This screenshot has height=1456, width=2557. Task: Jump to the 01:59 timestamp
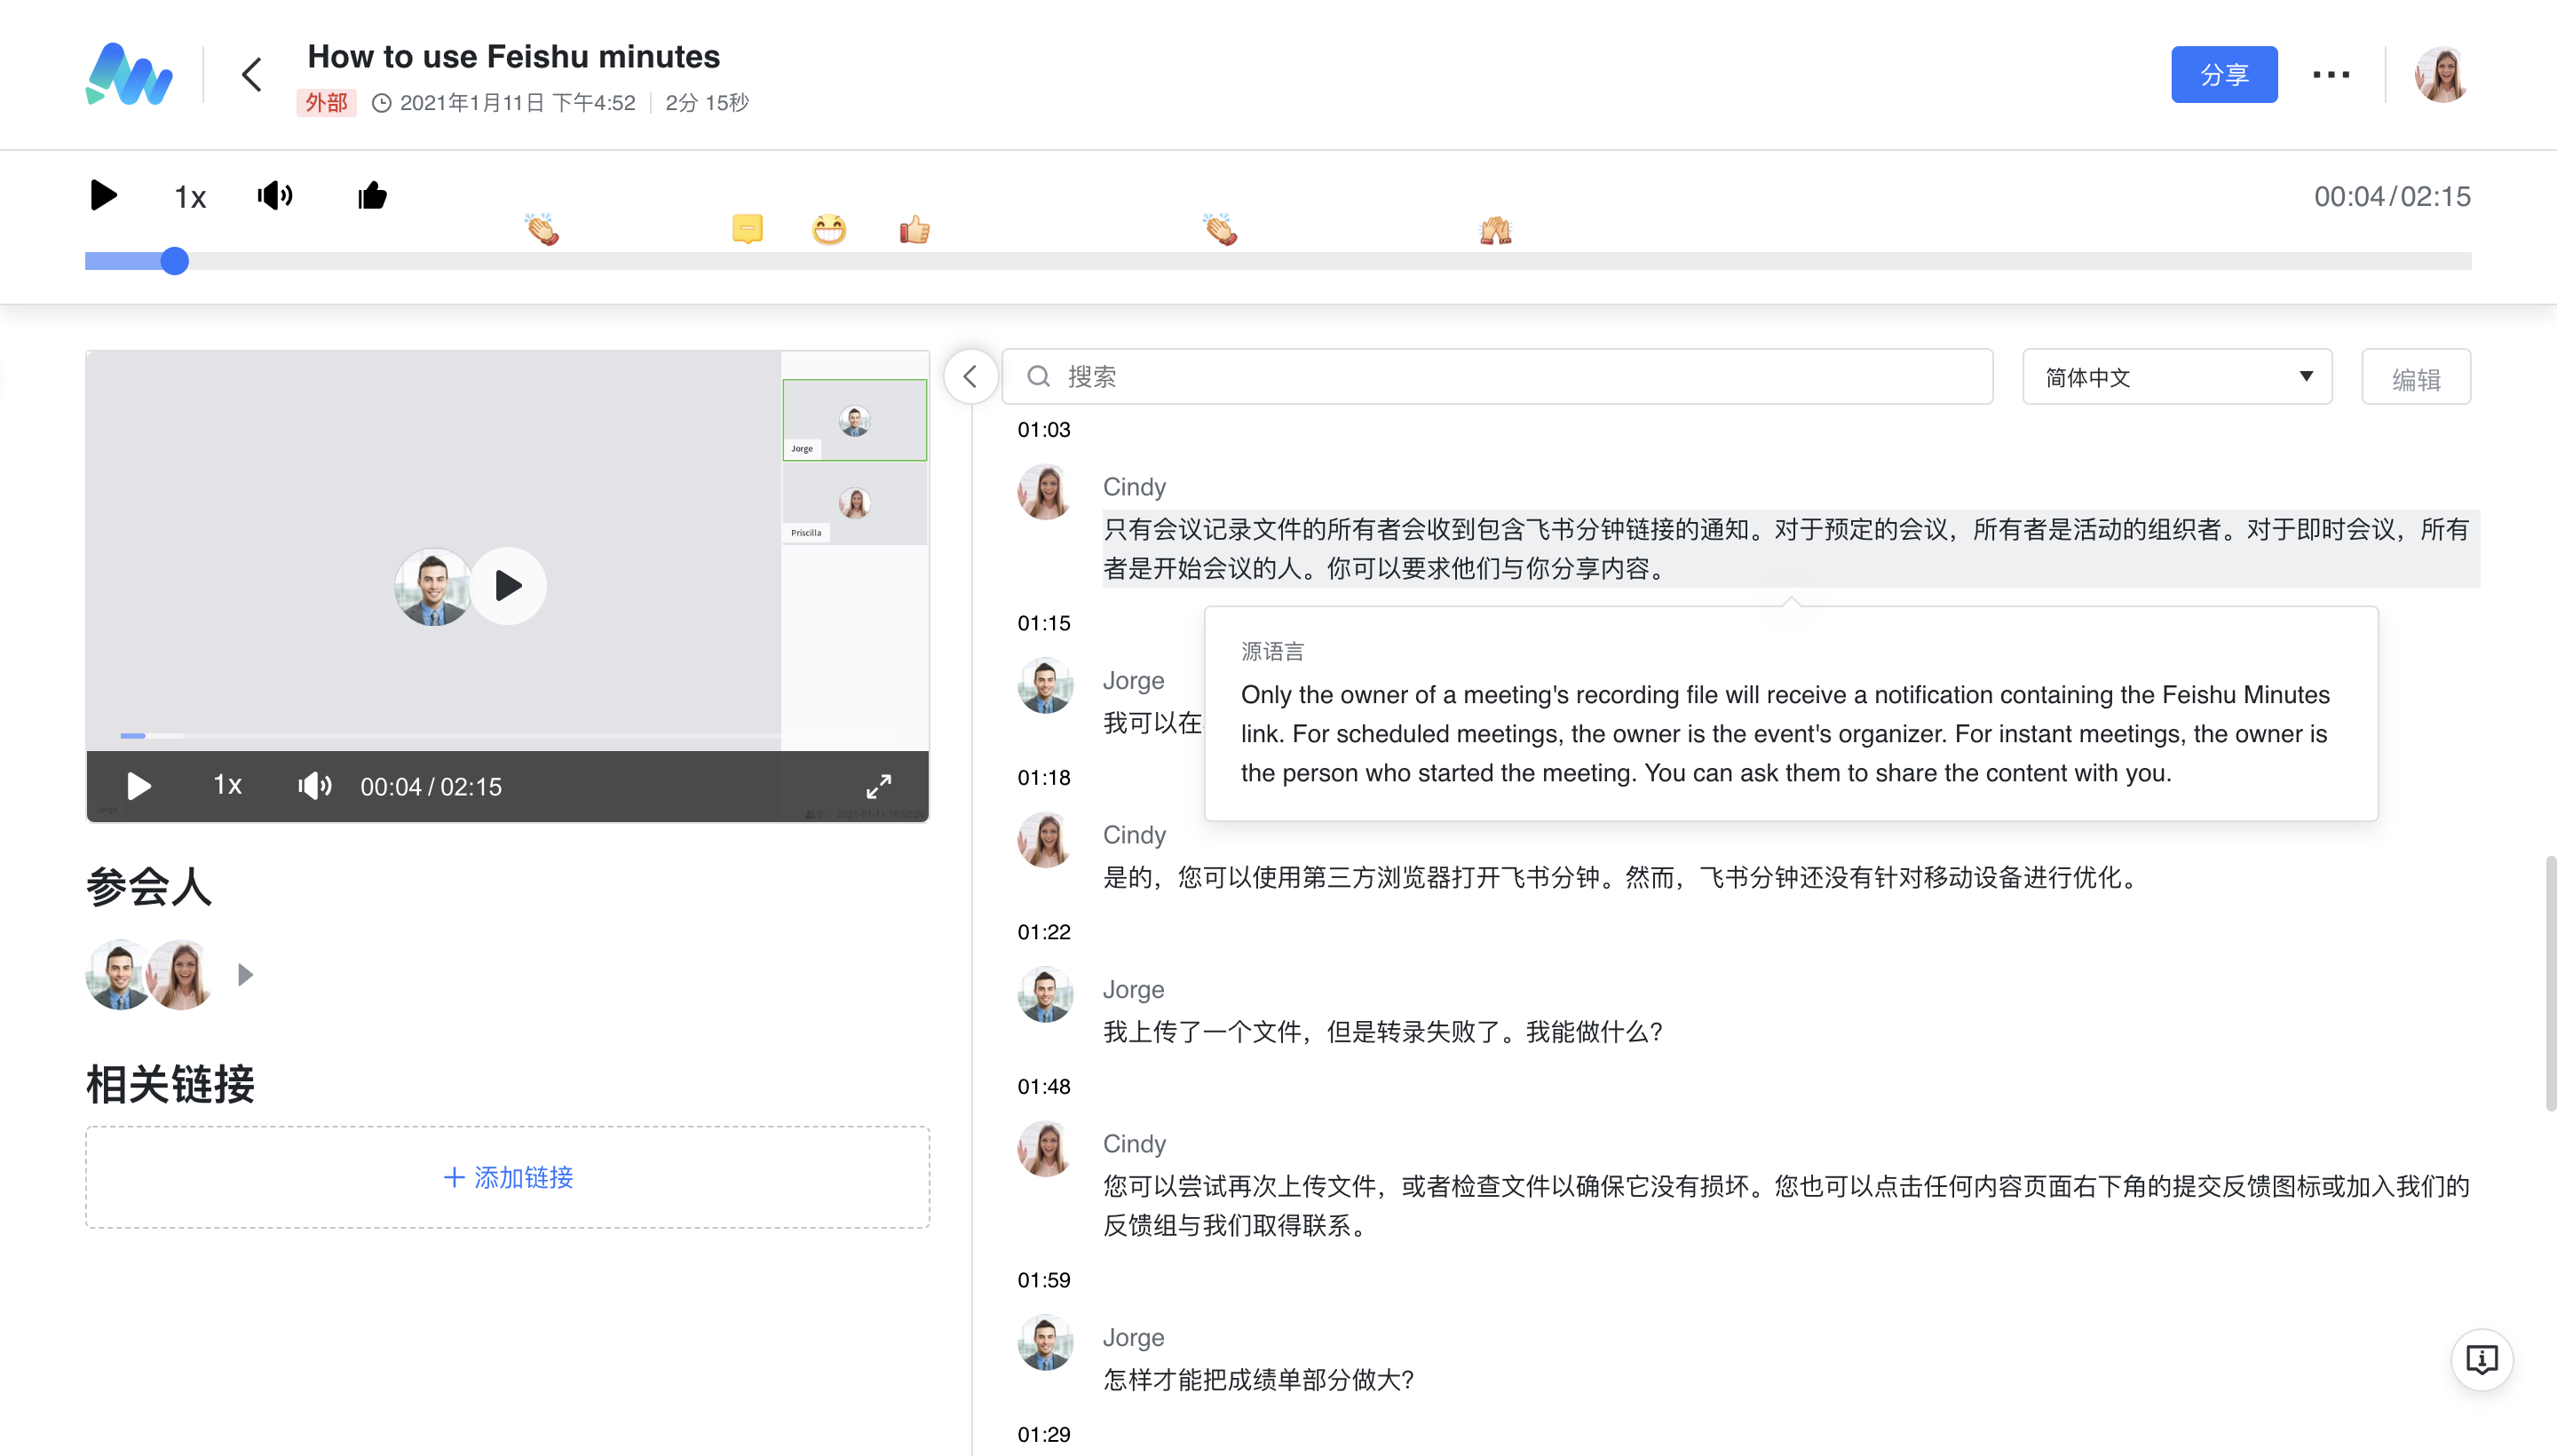[1044, 1280]
